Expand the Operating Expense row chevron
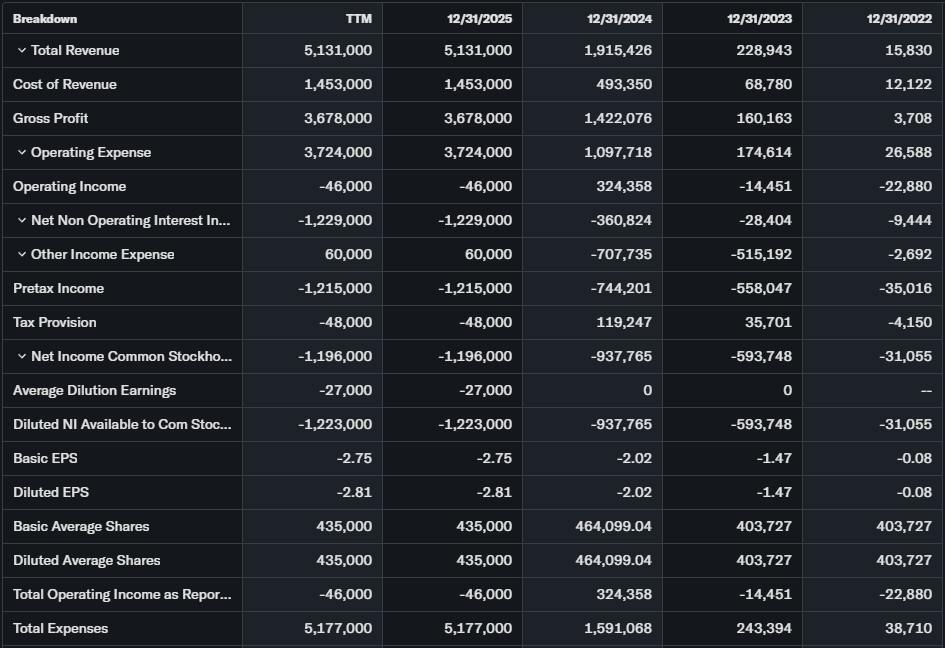The width and height of the screenshot is (945, 648). 21,152
